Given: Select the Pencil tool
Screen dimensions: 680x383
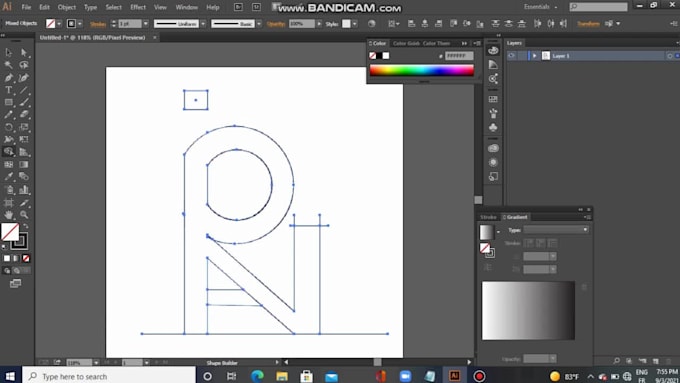Looking at the screenshot, I should pyautogui.click(x=8, y=115).
